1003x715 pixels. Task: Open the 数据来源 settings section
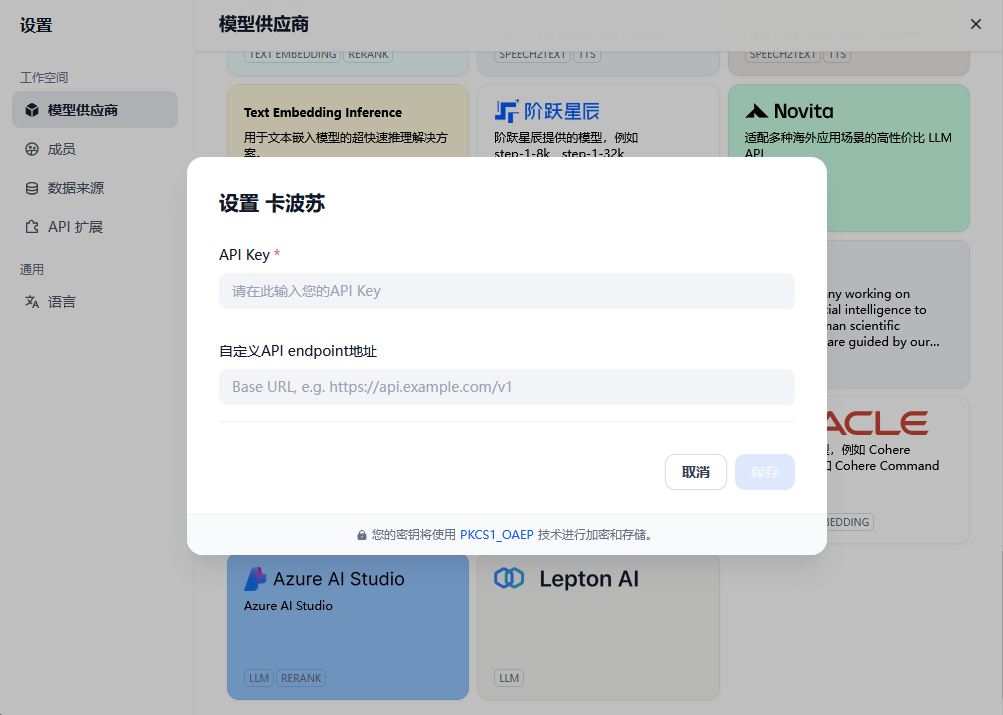(76, 188)
